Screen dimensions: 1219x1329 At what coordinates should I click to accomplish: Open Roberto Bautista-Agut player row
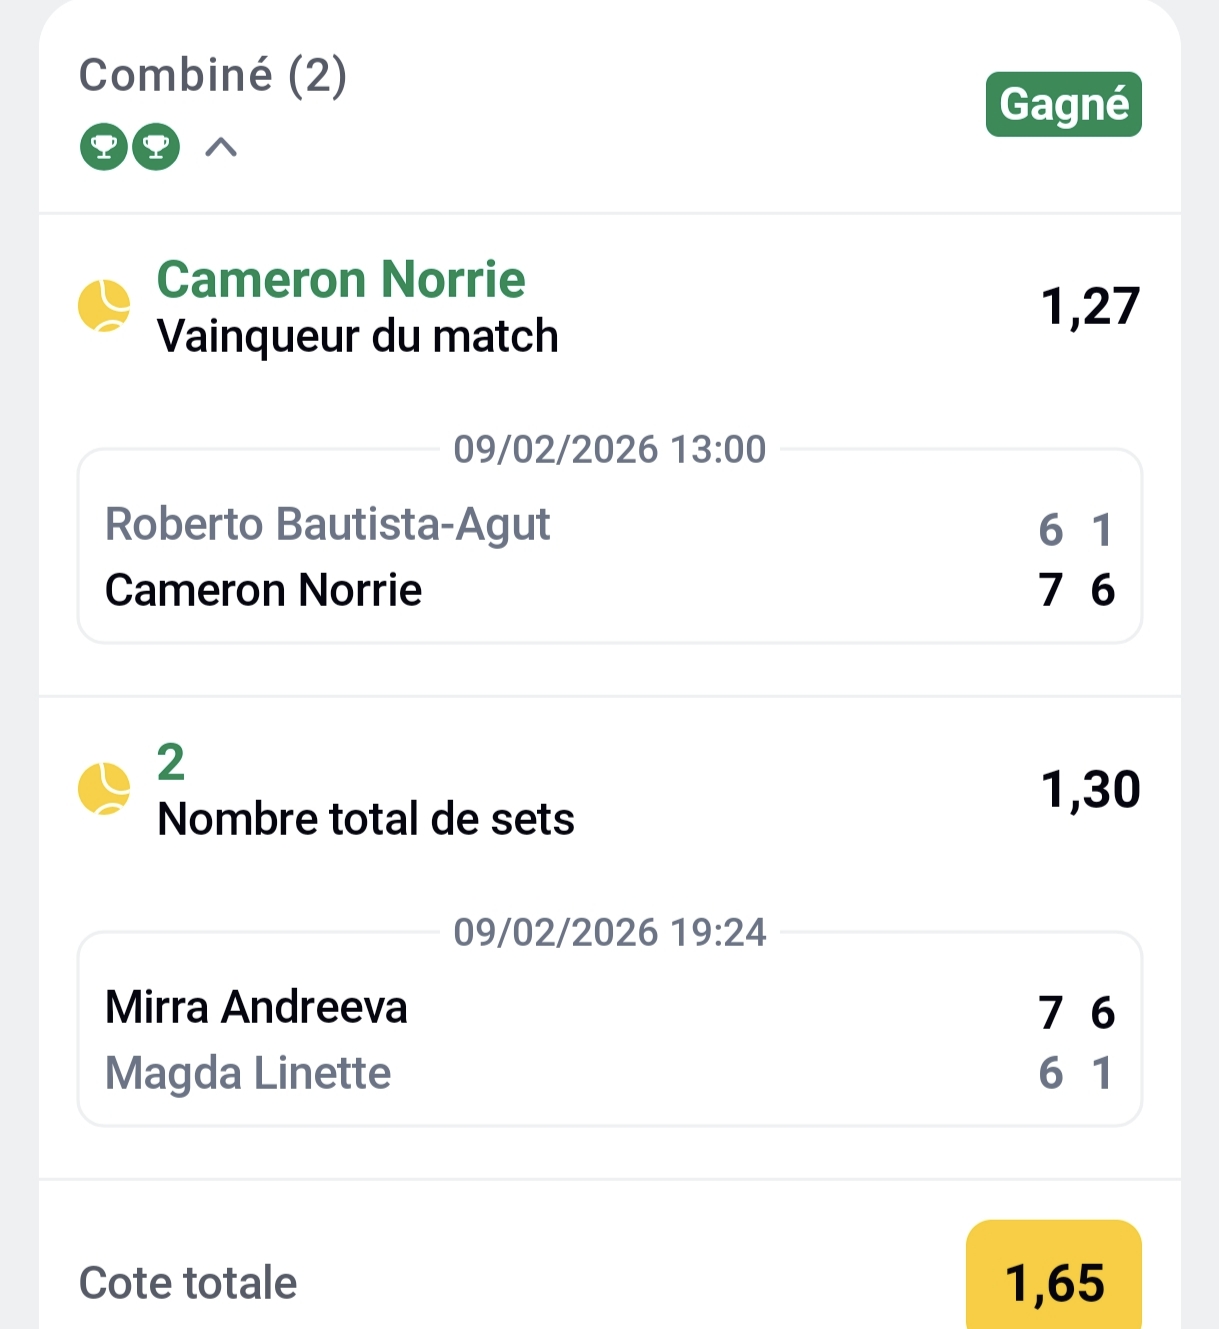click(x=328, y=525)
